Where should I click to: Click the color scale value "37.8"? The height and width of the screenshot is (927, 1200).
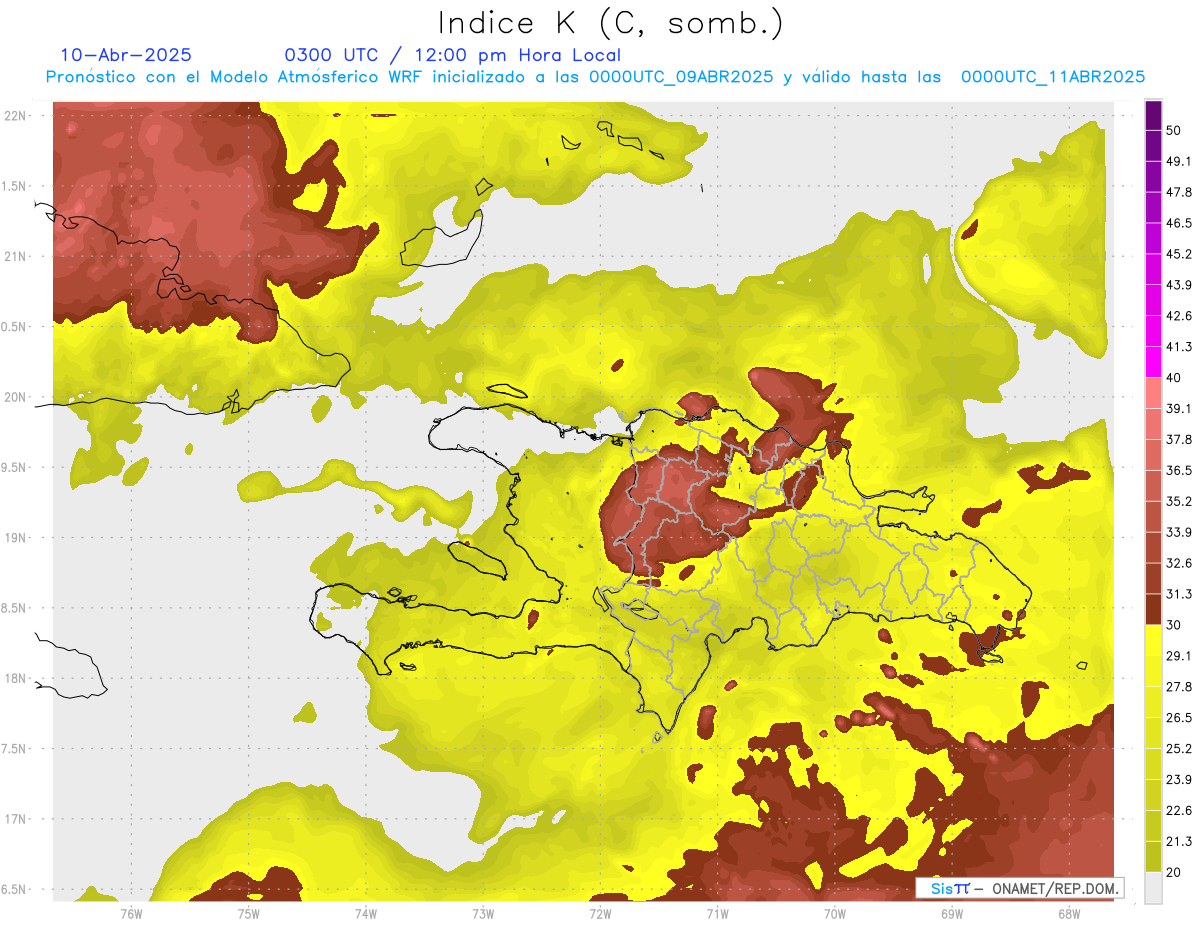(x=1179, y=440)
